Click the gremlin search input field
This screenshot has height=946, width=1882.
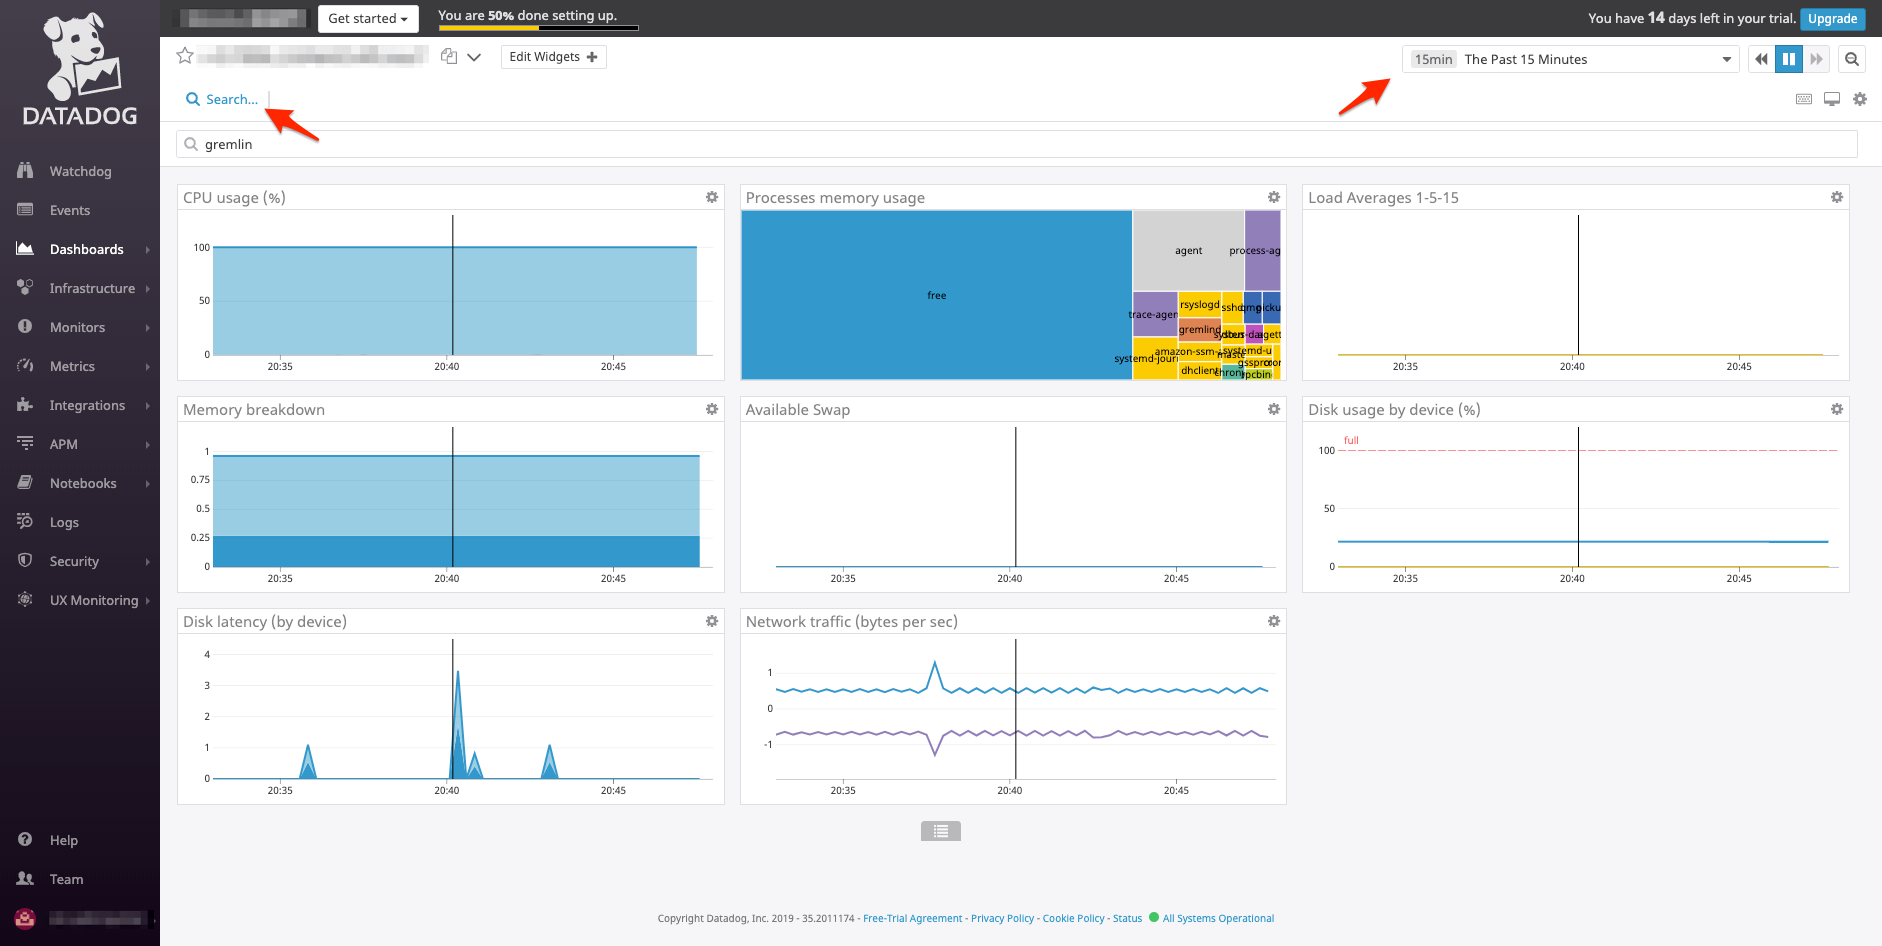click(700, 143)
